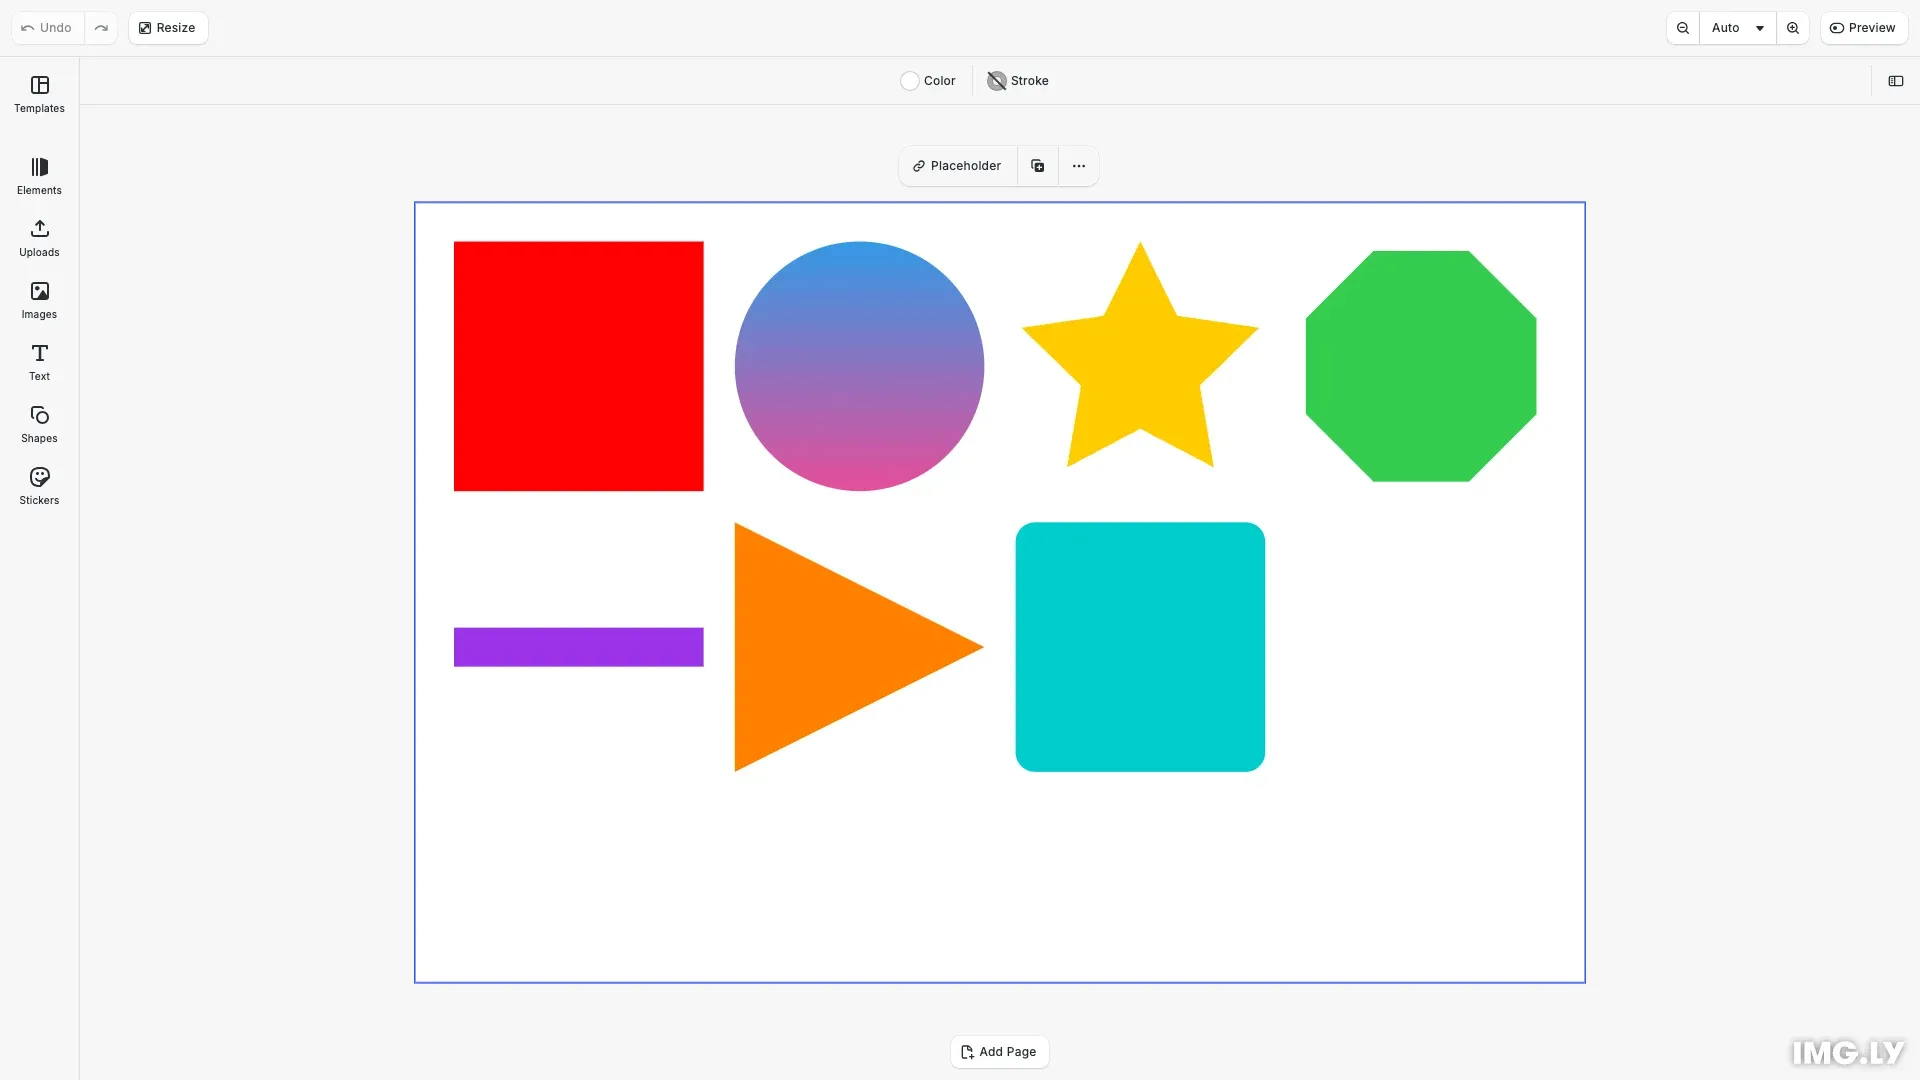1920x1080 pixels.
Task: Toggle the Stroke setting
Action: click(x=1017, y=80)
